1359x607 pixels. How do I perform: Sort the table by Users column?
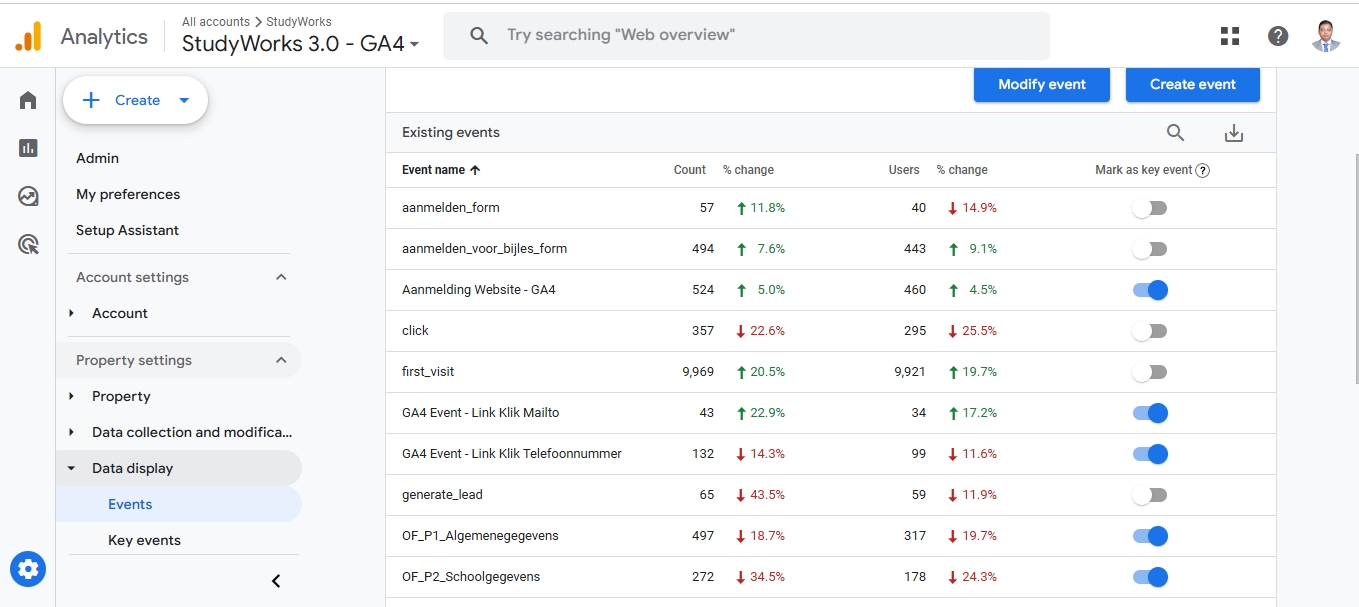[x=904, y=170]
